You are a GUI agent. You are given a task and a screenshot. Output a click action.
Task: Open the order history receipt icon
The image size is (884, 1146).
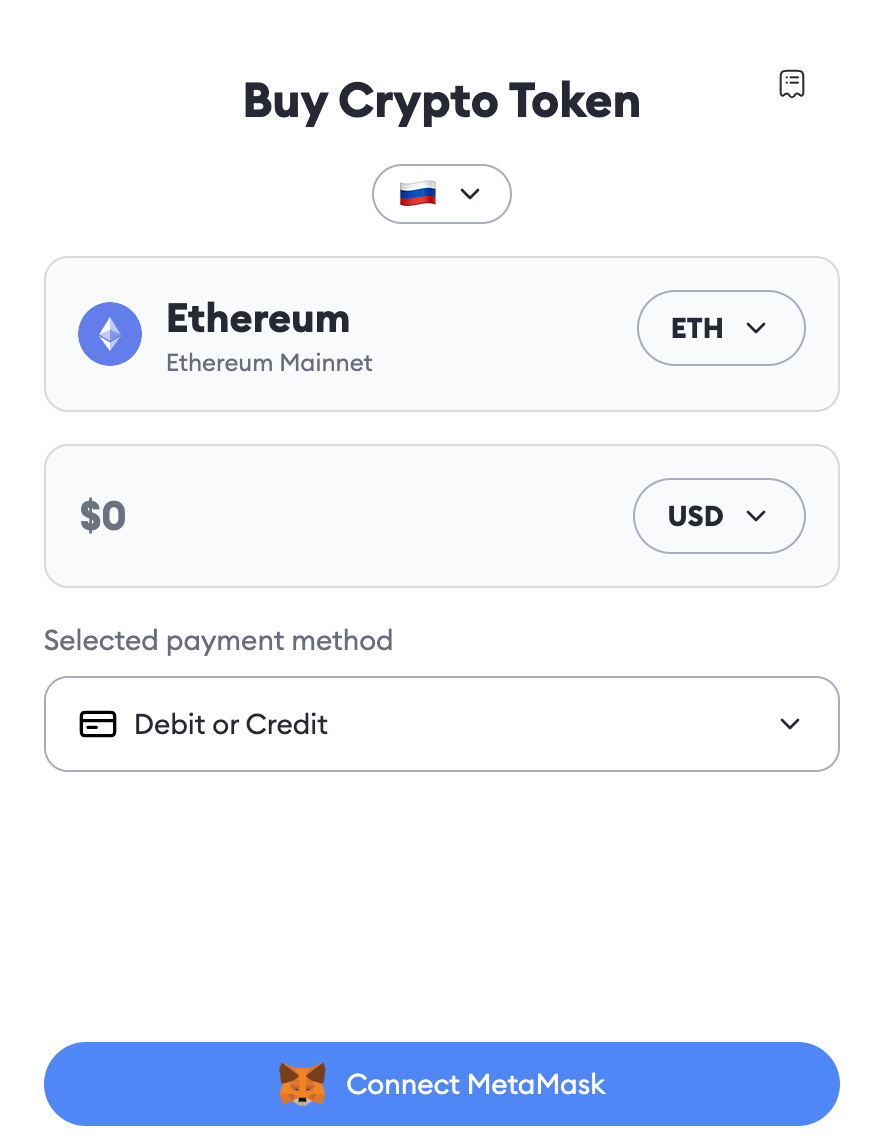point(792,84)
